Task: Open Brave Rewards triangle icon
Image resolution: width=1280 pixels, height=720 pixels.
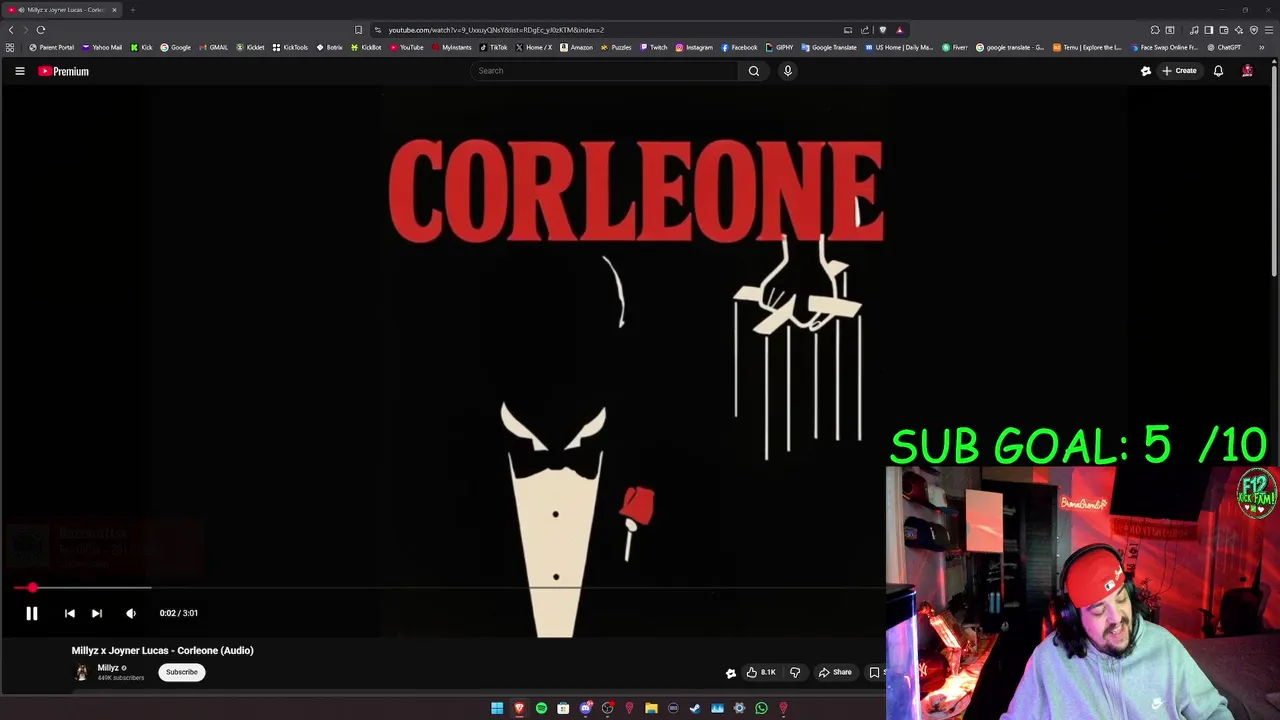Action: [899, 30]
